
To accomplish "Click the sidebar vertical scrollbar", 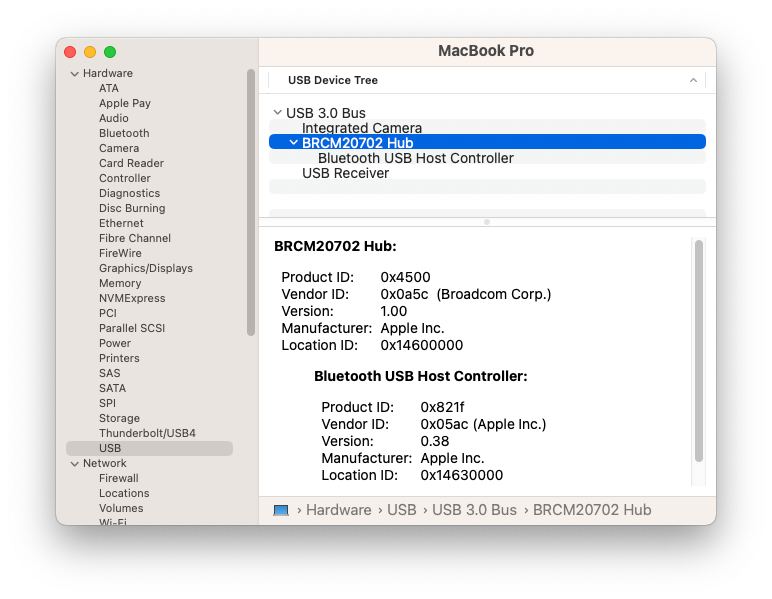I will pyautogui.click(x=251, y=202).
